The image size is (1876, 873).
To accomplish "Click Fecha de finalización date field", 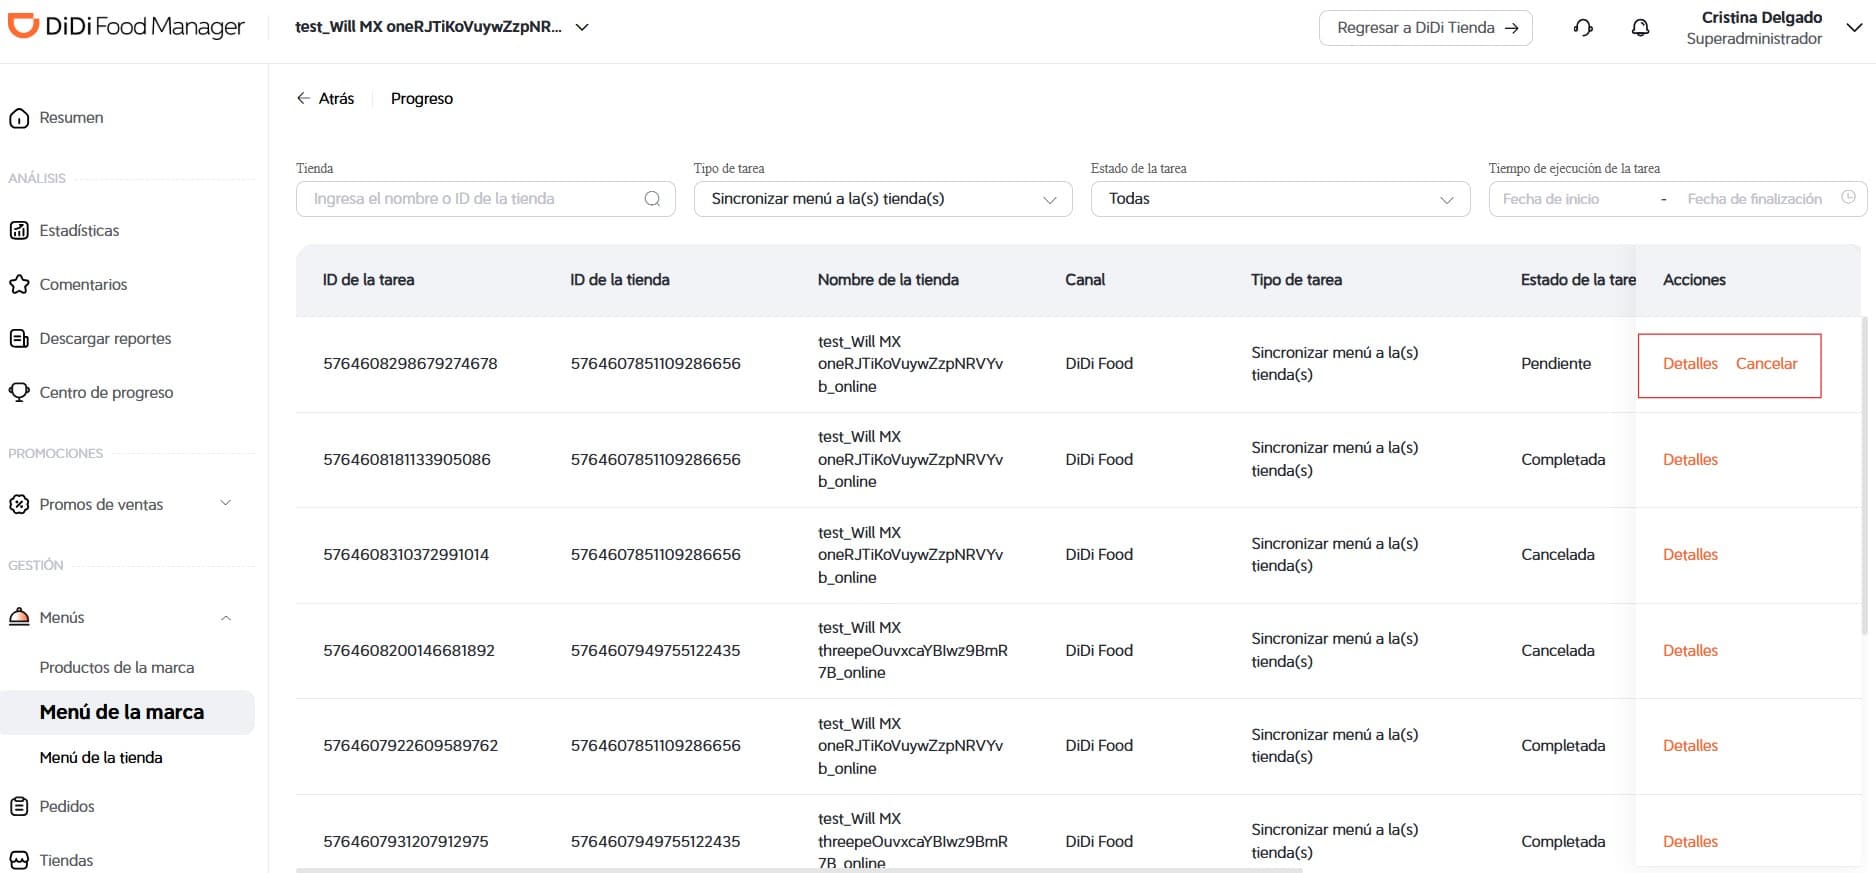I will (1754, 199).
